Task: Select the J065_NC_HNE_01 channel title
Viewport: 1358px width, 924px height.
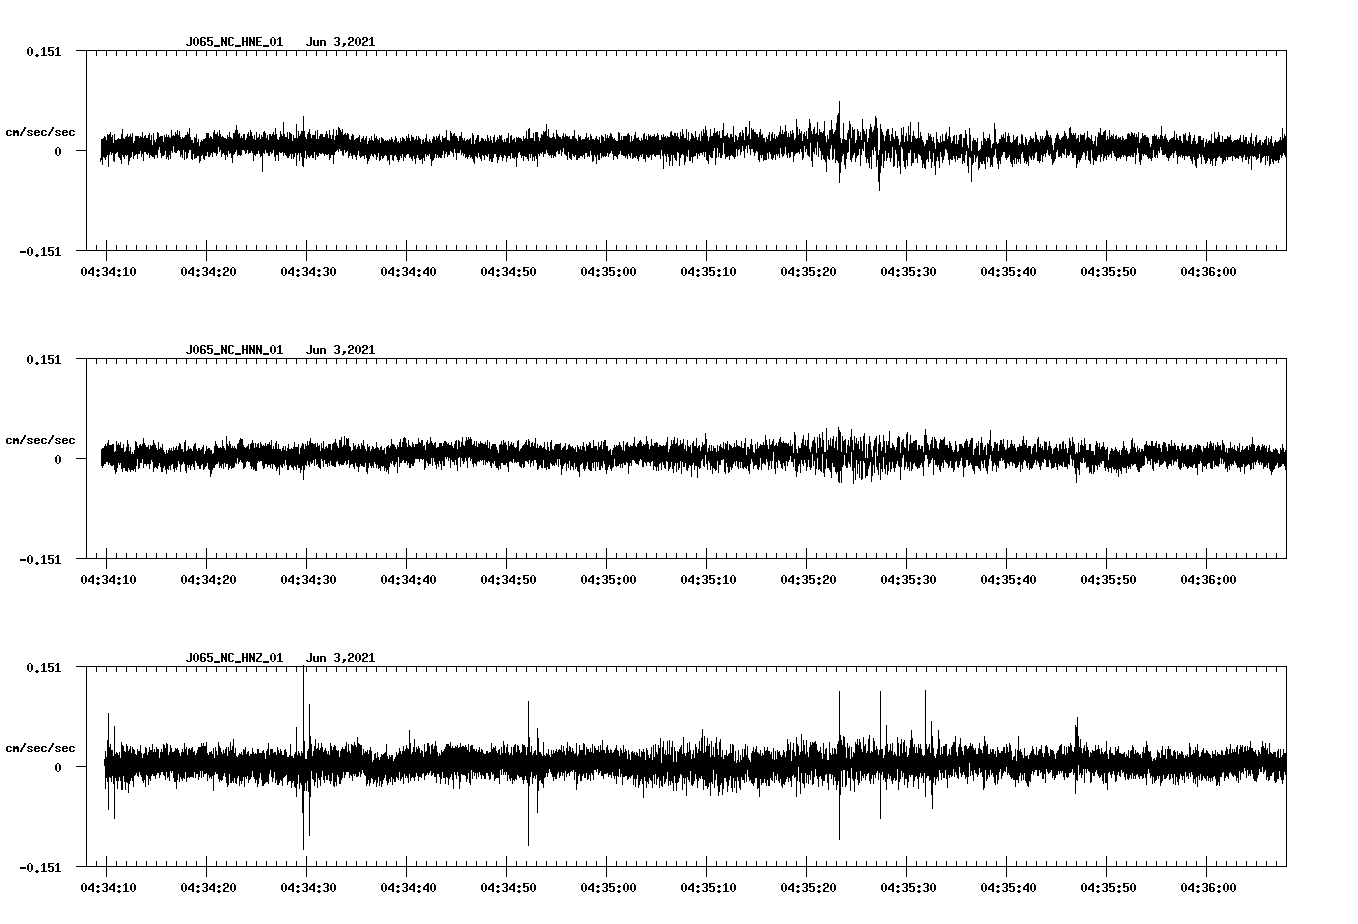Action: [234, 42]
